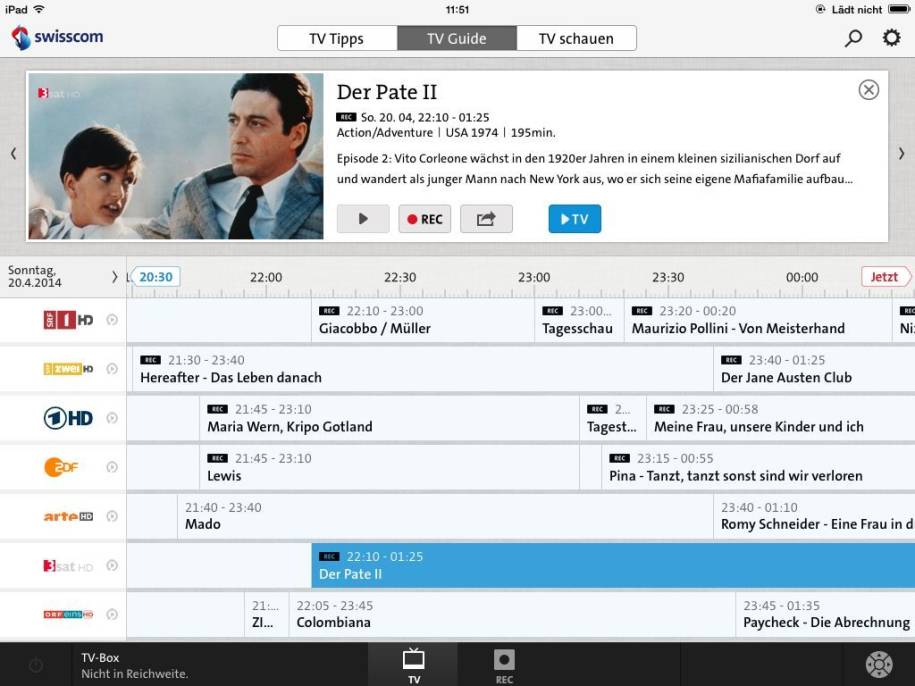Open the search magnifier icon
The width and height of the screenshot is (915, 686).
pos(853,38)
